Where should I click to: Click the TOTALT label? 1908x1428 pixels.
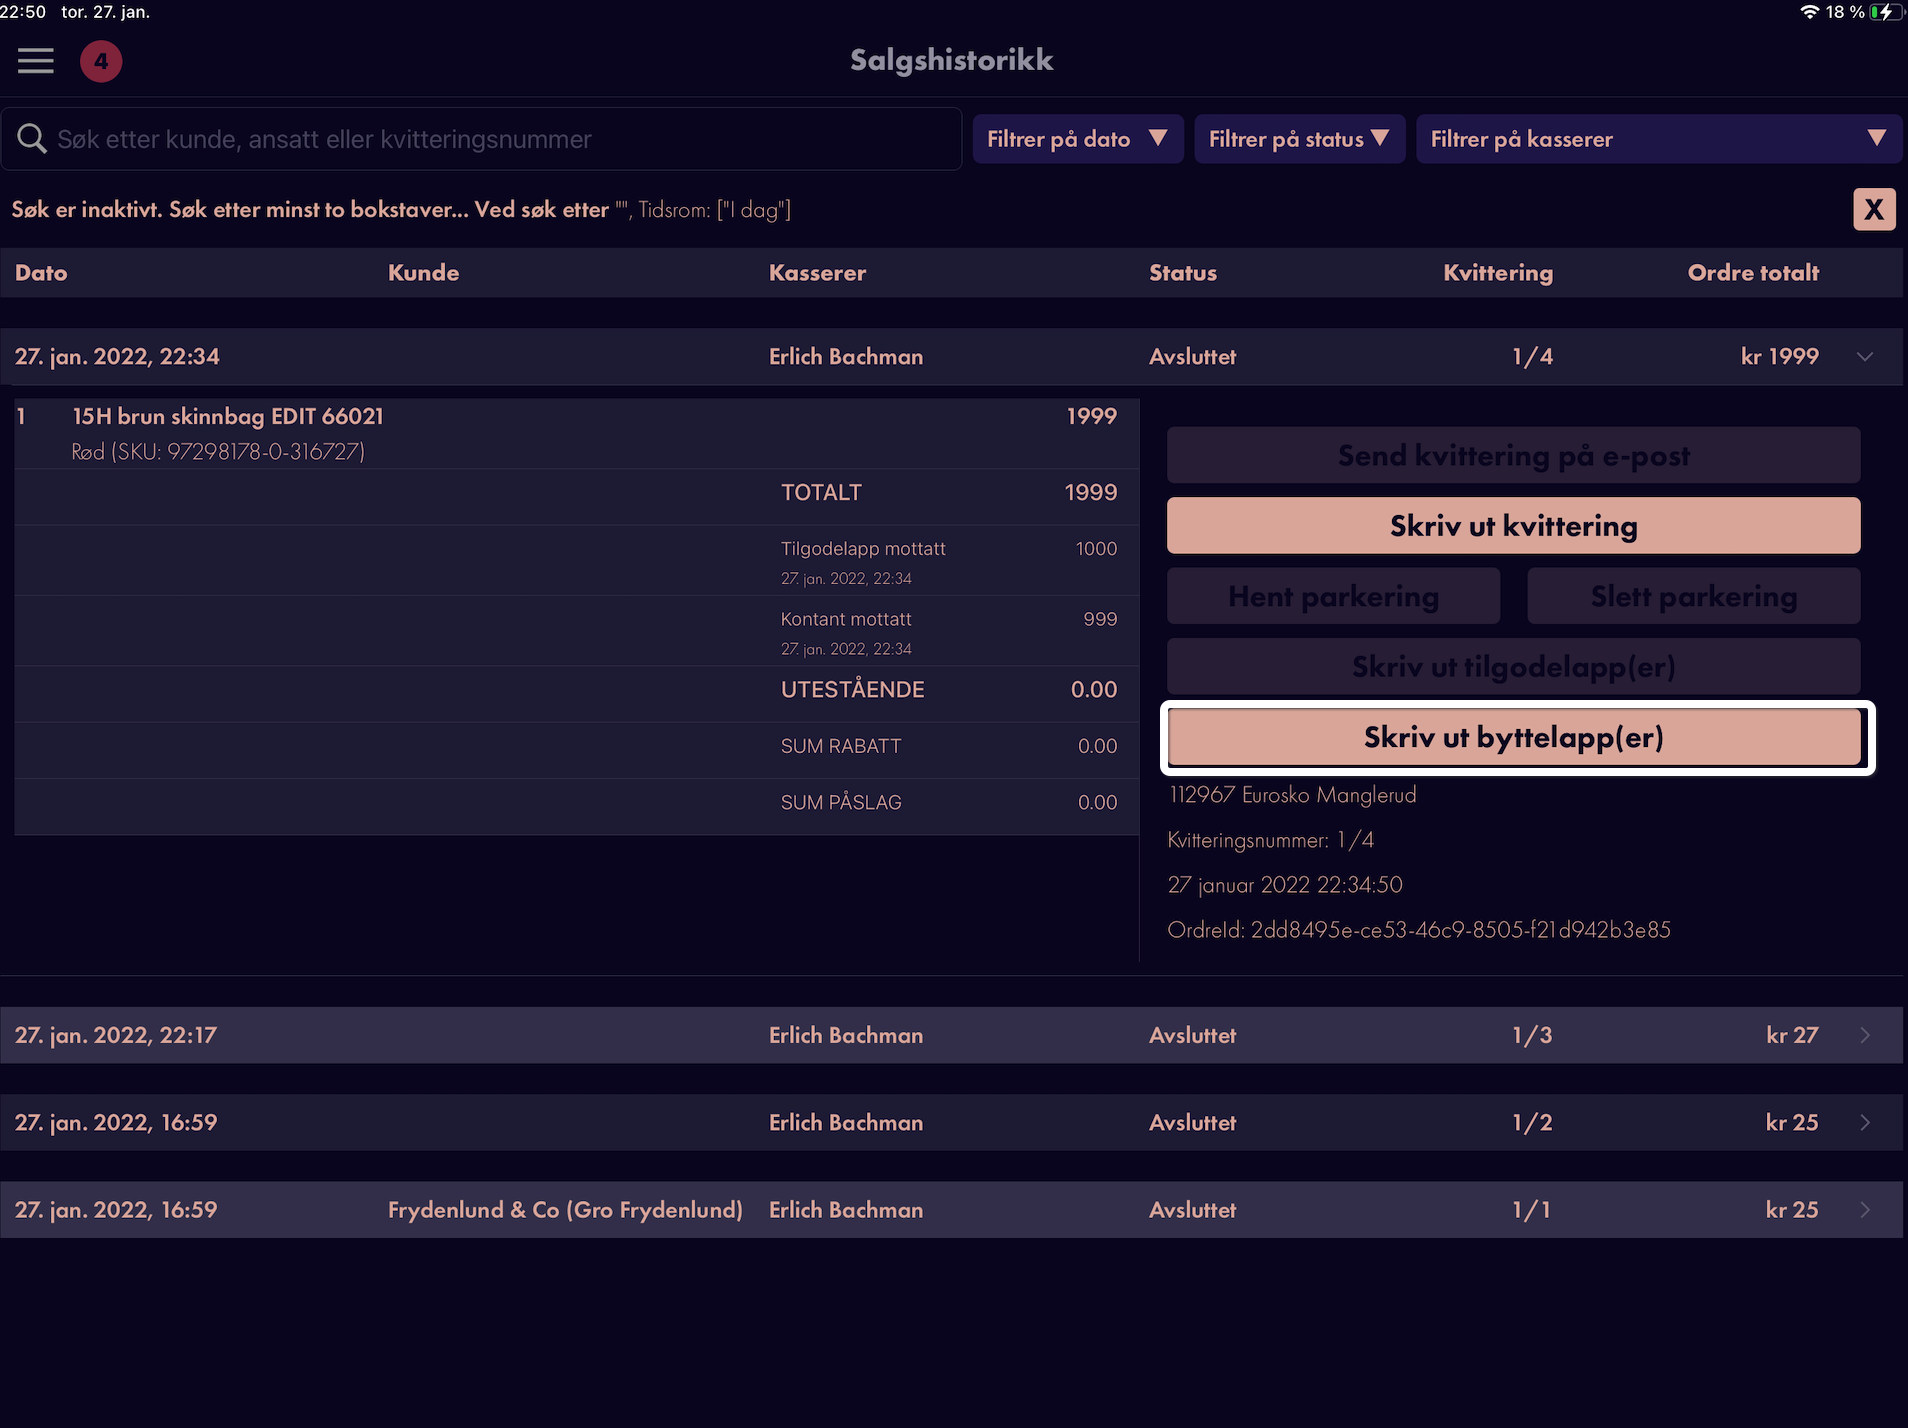[x=821, y=492]
